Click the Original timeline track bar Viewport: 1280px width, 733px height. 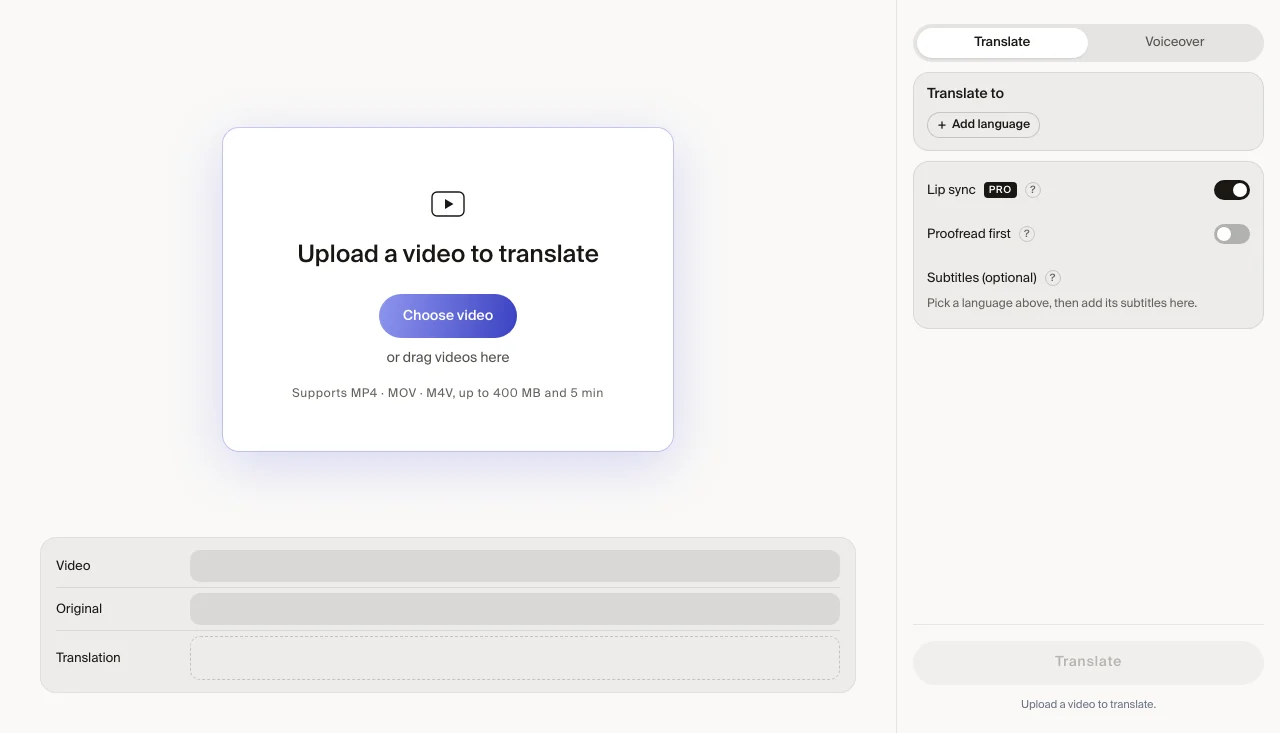[515, 609]
